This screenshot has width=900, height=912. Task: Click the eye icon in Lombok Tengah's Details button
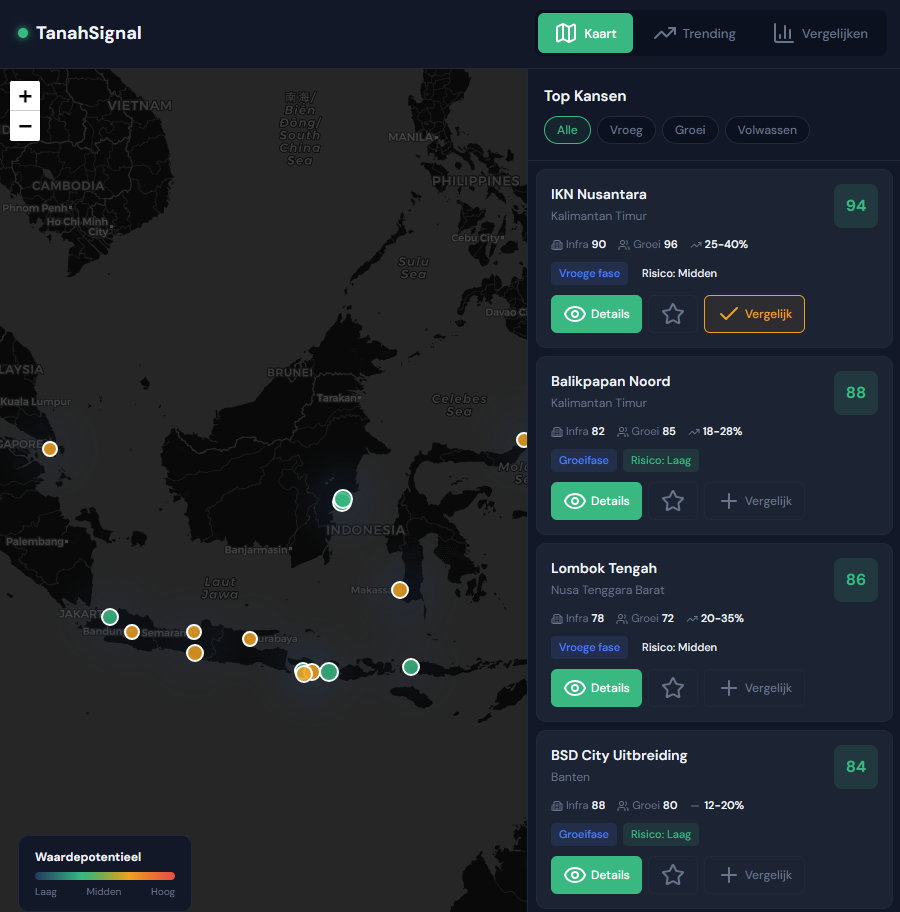(x=574, y=688)
